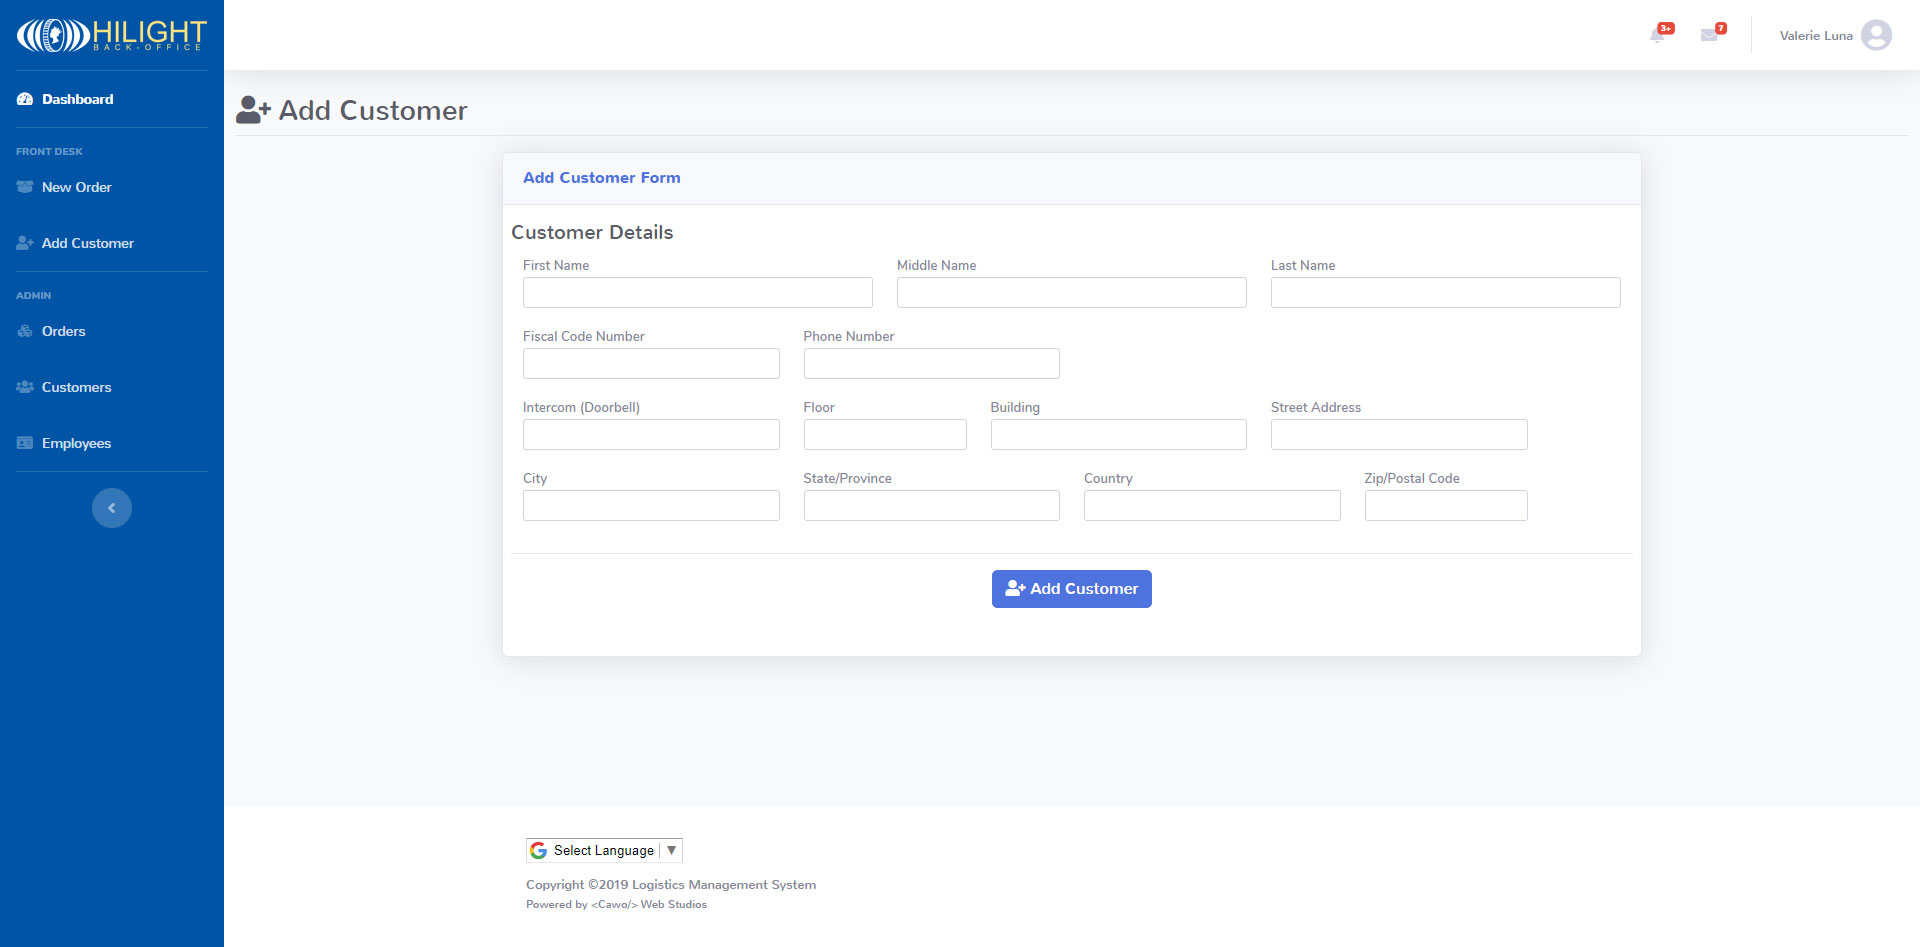
Task: Open the Valerie Luna user menu
Action: [1815, 36]
